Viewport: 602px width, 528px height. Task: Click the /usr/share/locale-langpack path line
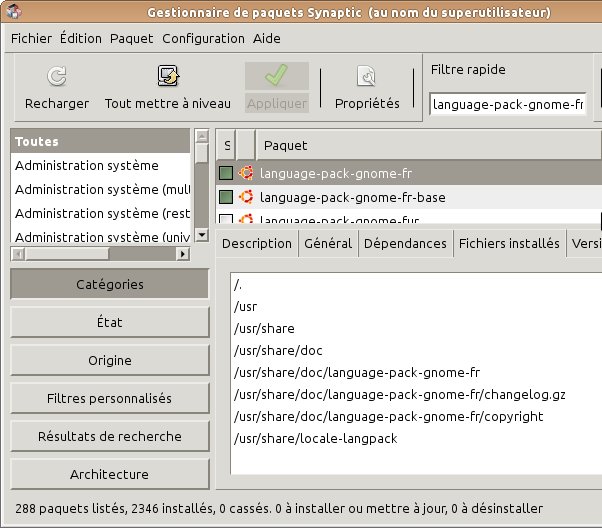point(316,438)
